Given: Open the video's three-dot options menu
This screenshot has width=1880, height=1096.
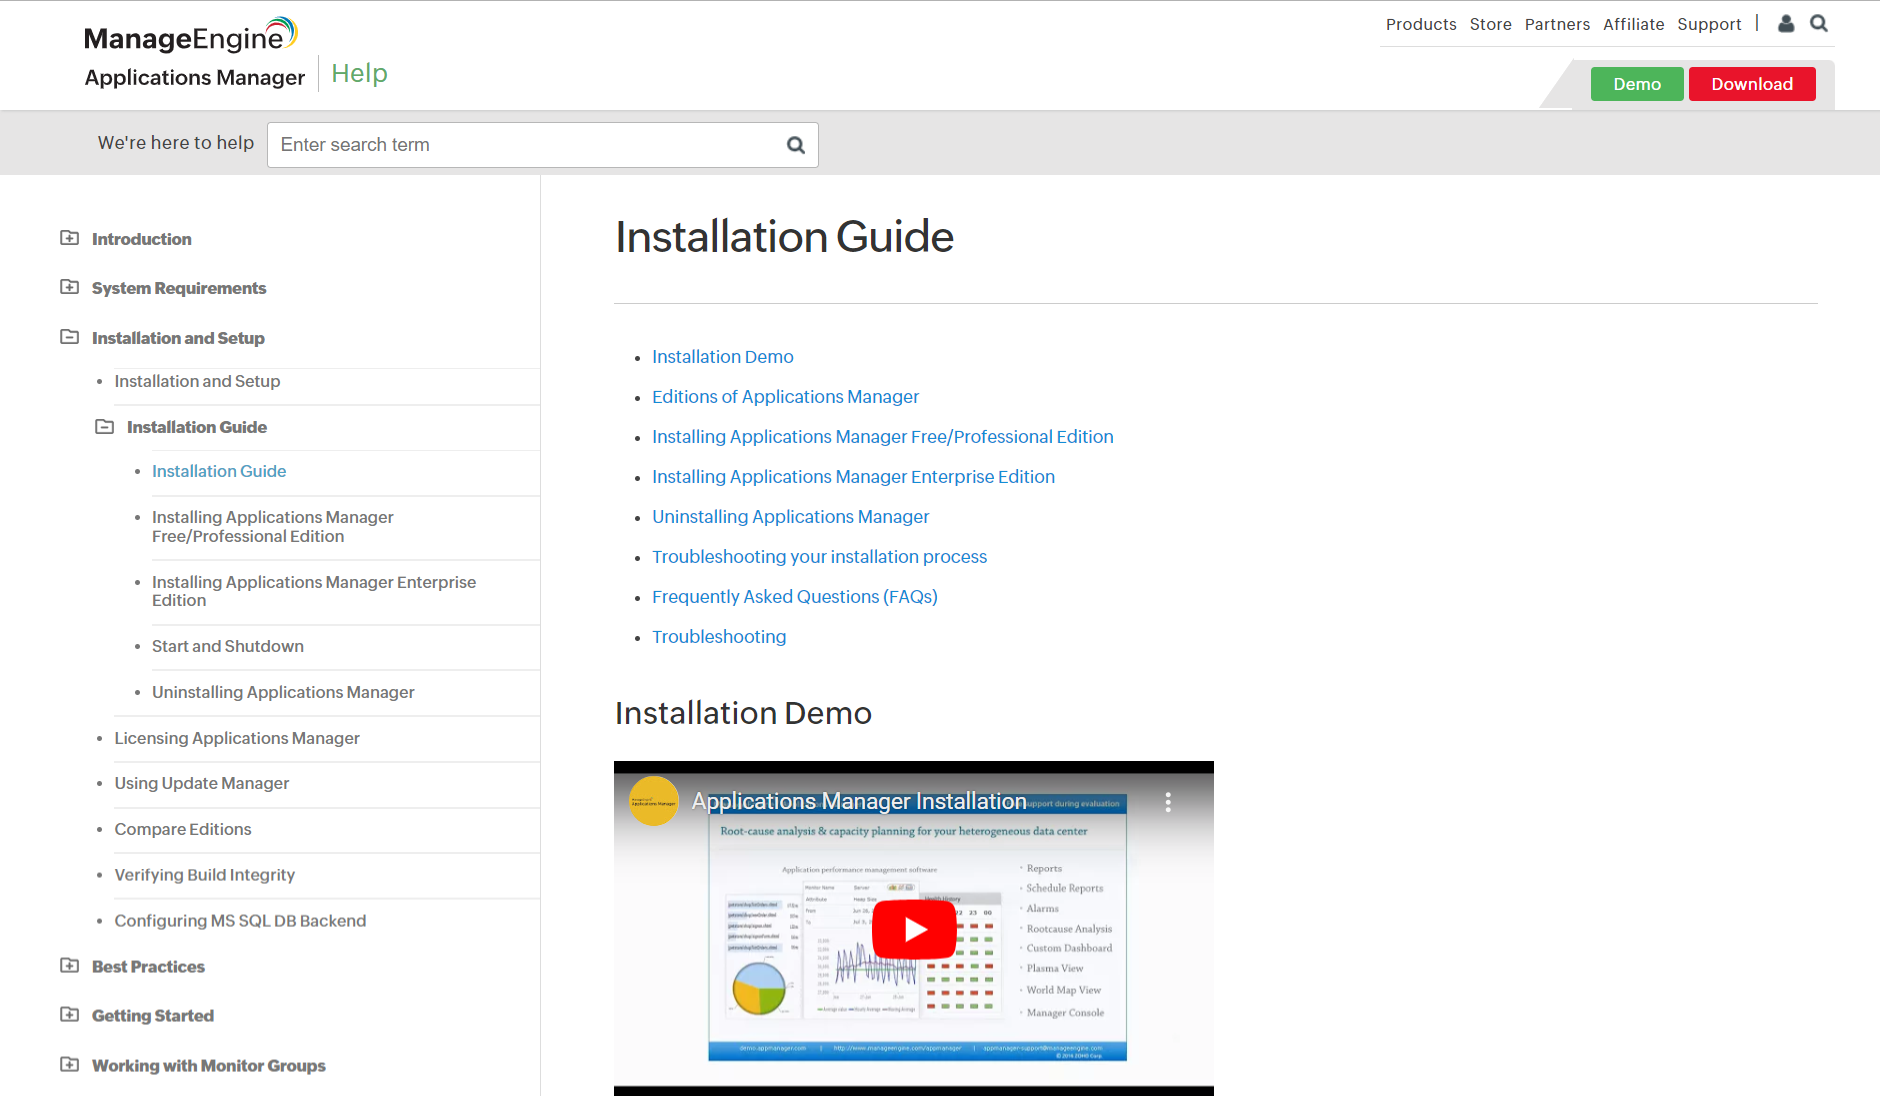Looking at the screenshot, I should coord(1167,802).
